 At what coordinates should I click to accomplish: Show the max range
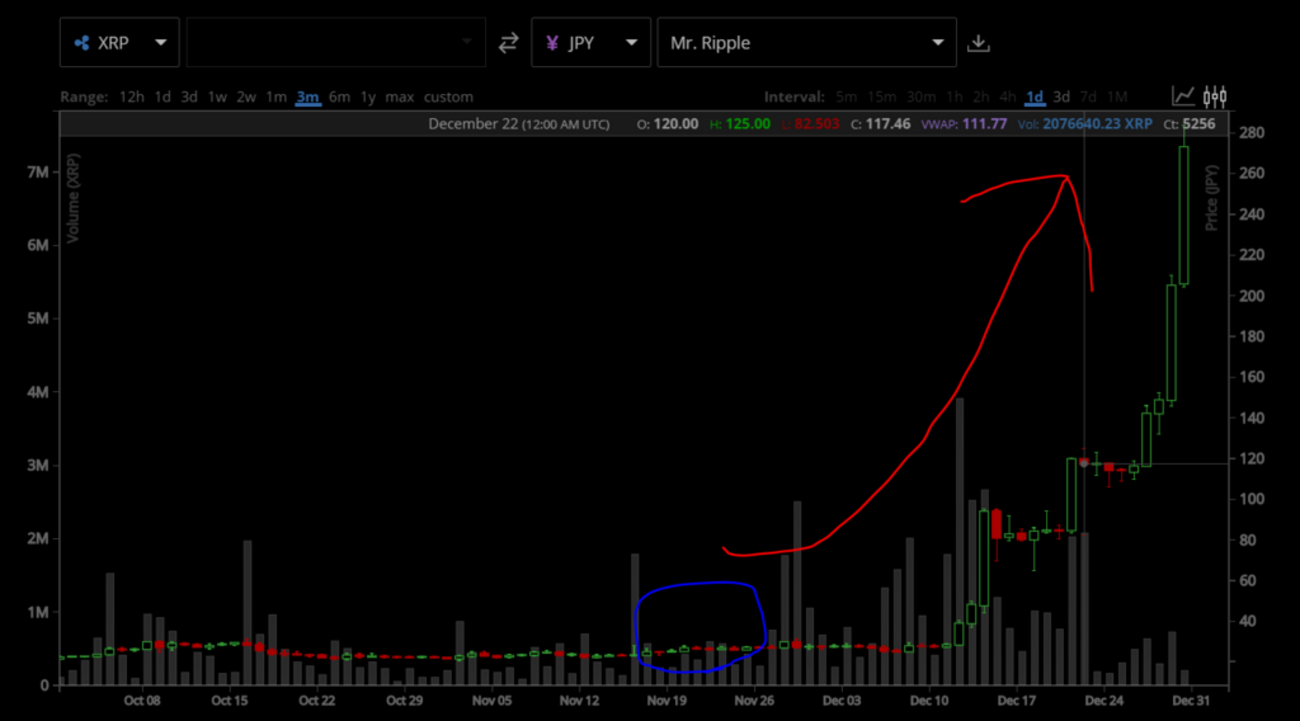click(400, 97)
